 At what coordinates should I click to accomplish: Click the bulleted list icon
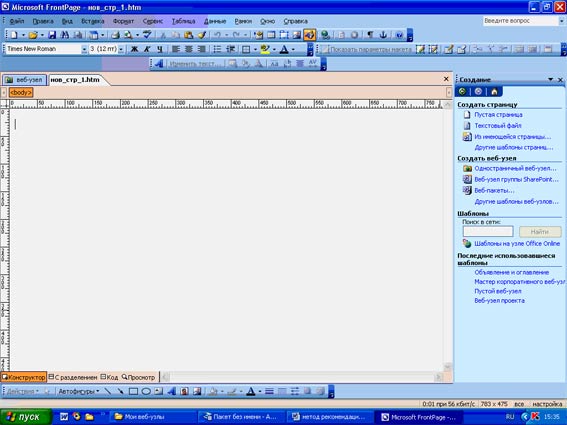(x=217, y=49)
